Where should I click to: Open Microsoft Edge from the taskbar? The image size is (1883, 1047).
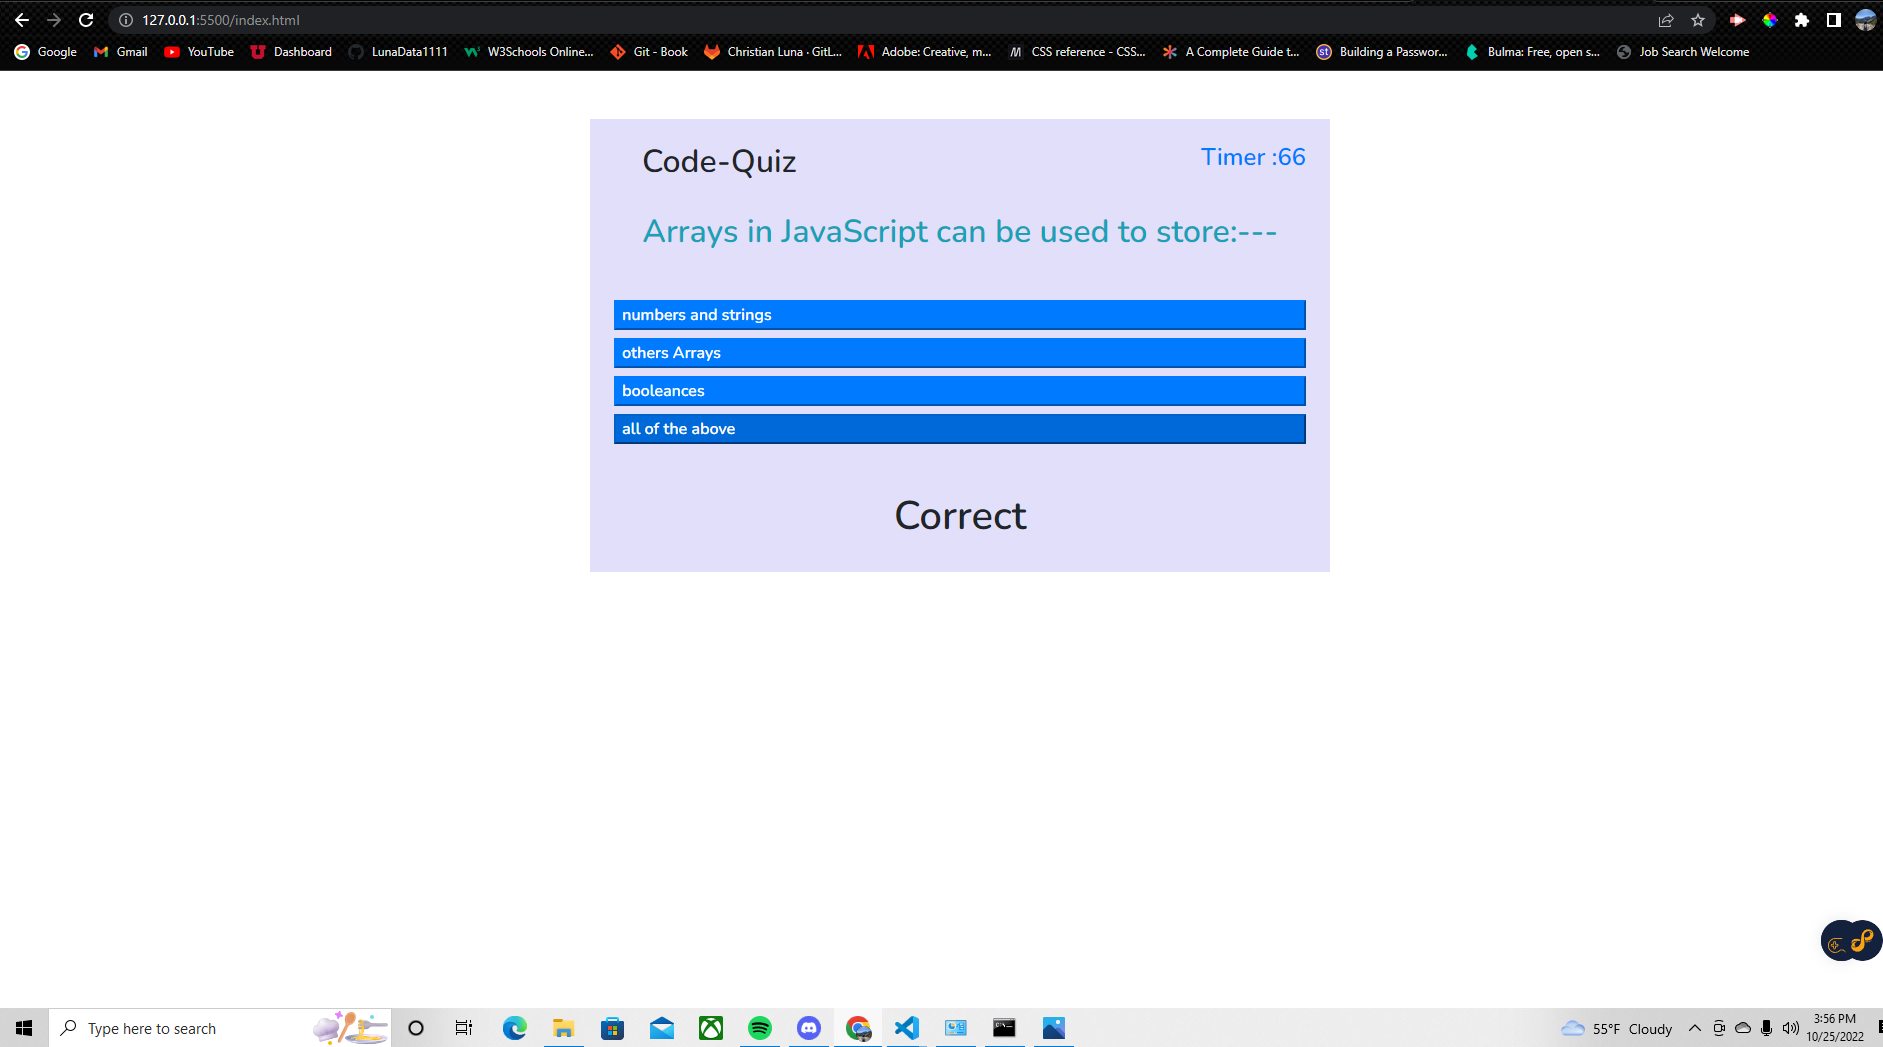click(514, 1028)
